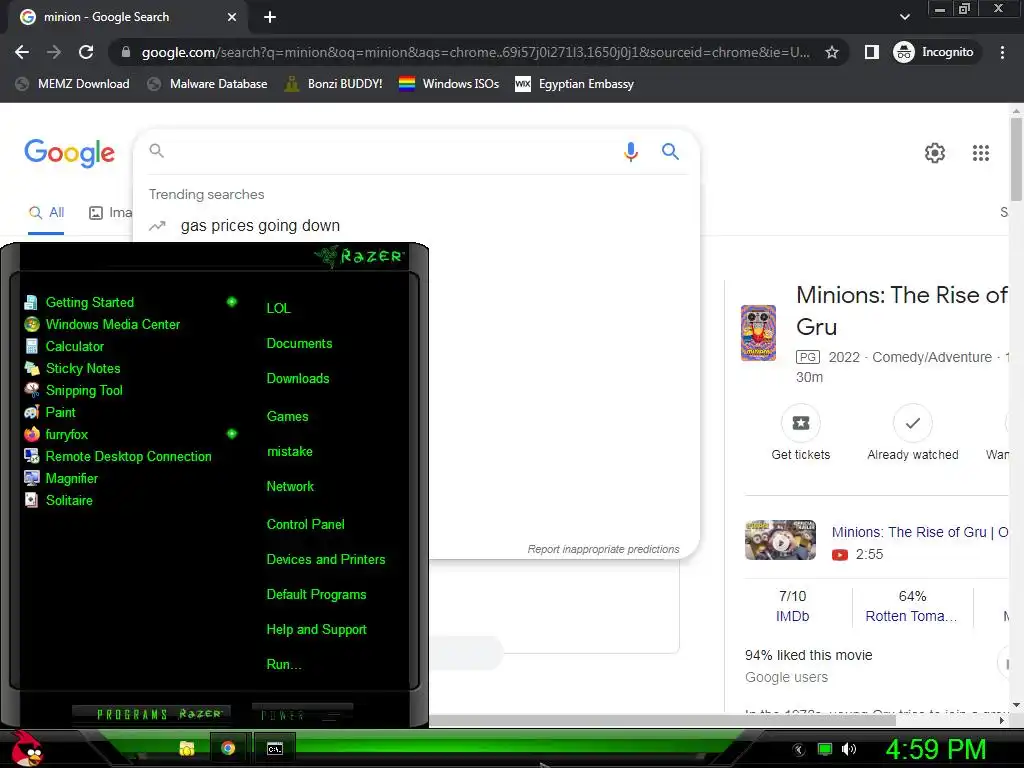Start voice search with microphone icon
This screenshot has width=1024, height=768.
[x=630, y=152]
